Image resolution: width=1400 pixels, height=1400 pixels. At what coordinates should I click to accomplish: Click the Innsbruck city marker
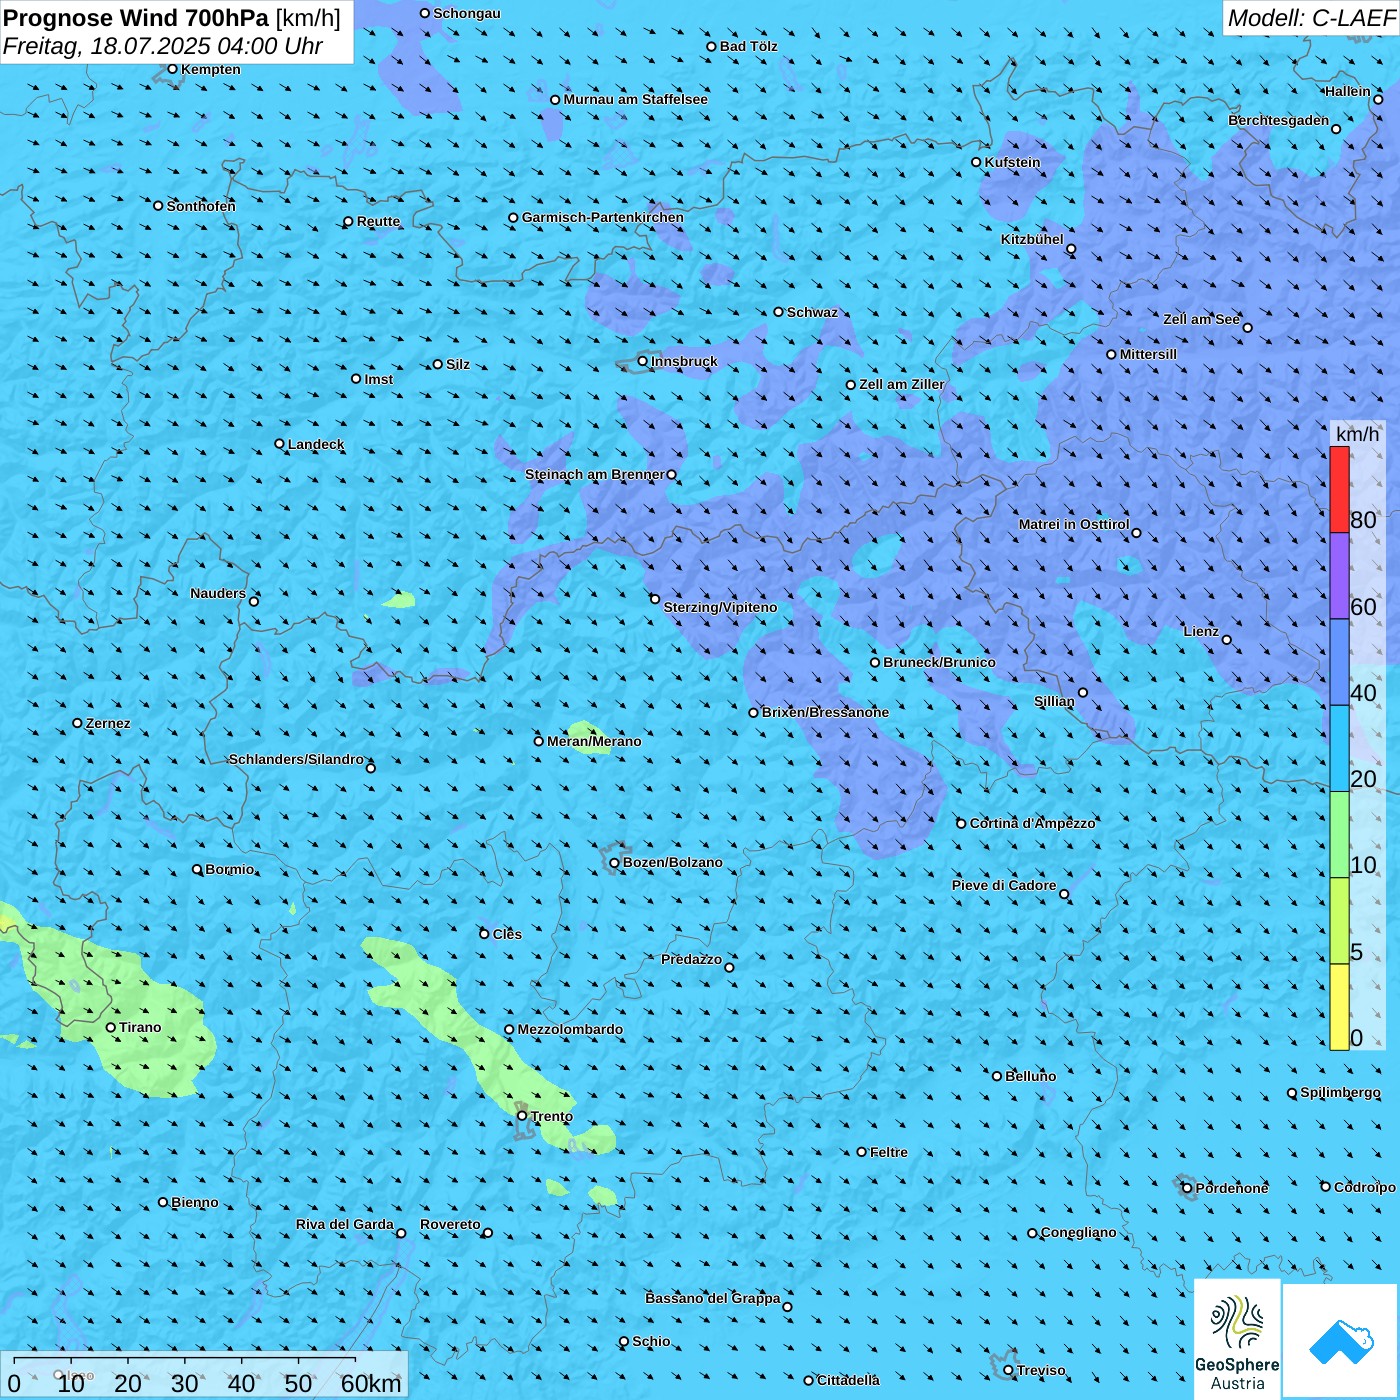[643, 361]
